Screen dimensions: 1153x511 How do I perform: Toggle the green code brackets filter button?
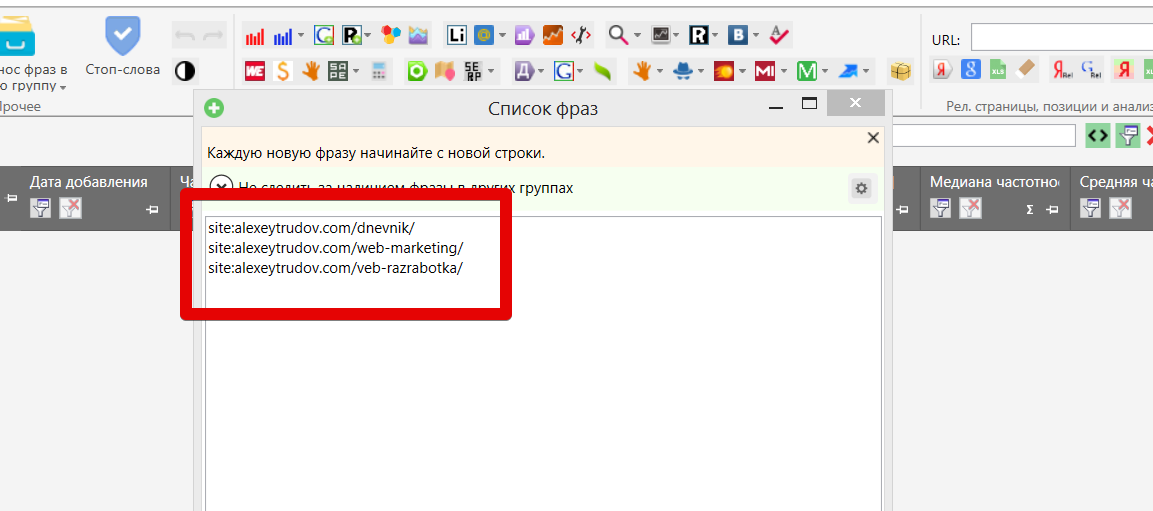point(1098,136)
